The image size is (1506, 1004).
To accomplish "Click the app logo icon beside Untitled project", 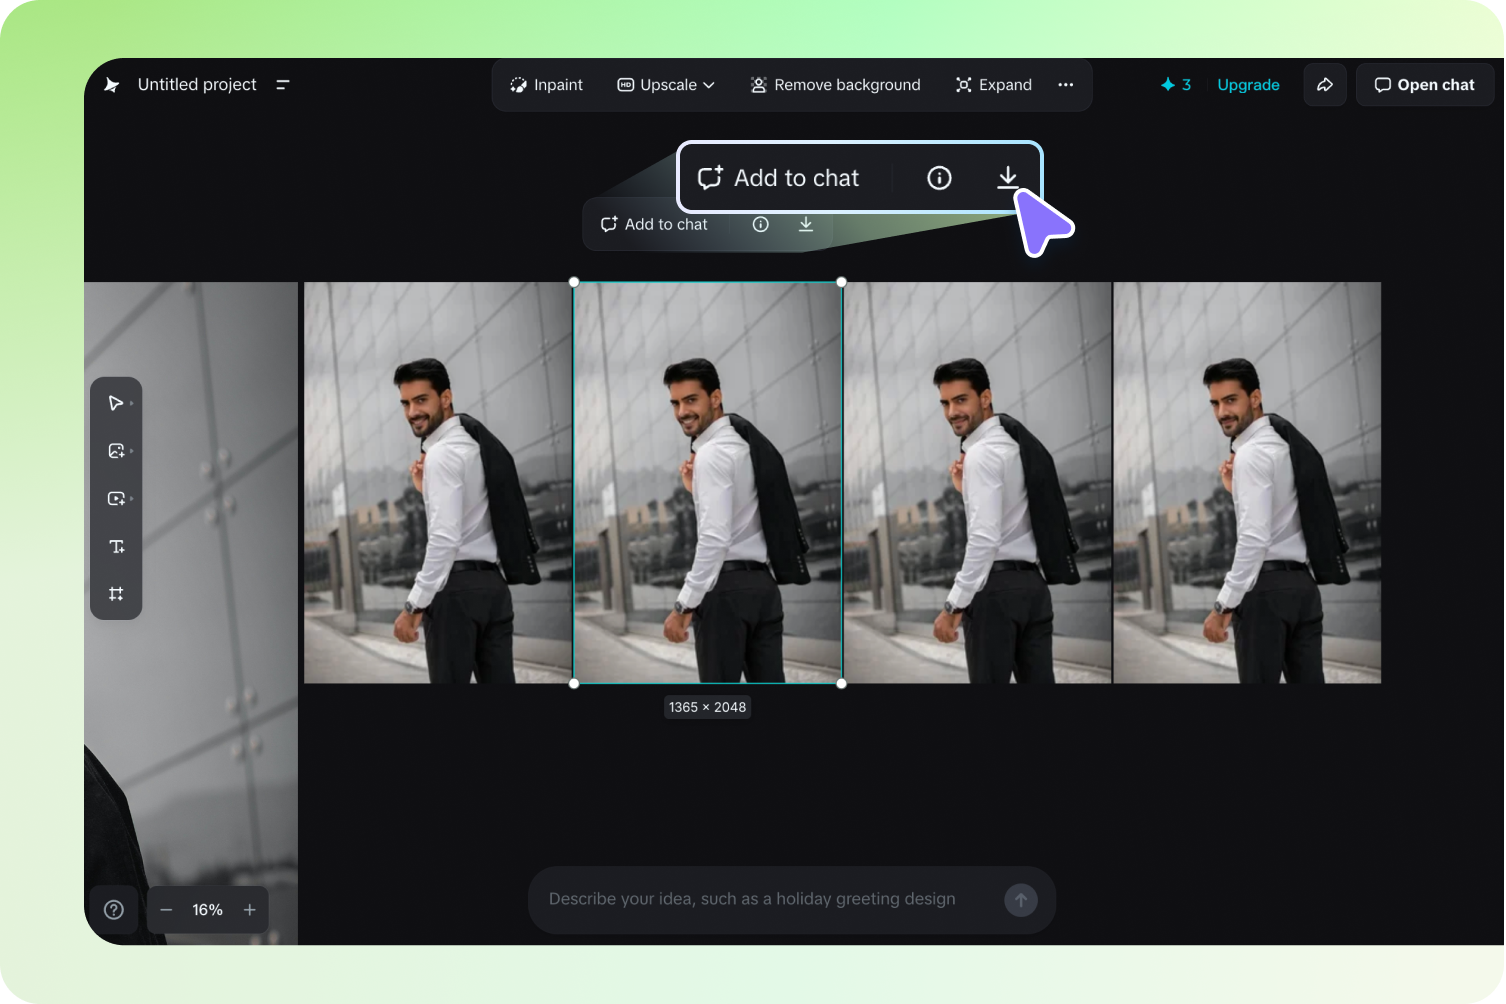I will point(112,85).
